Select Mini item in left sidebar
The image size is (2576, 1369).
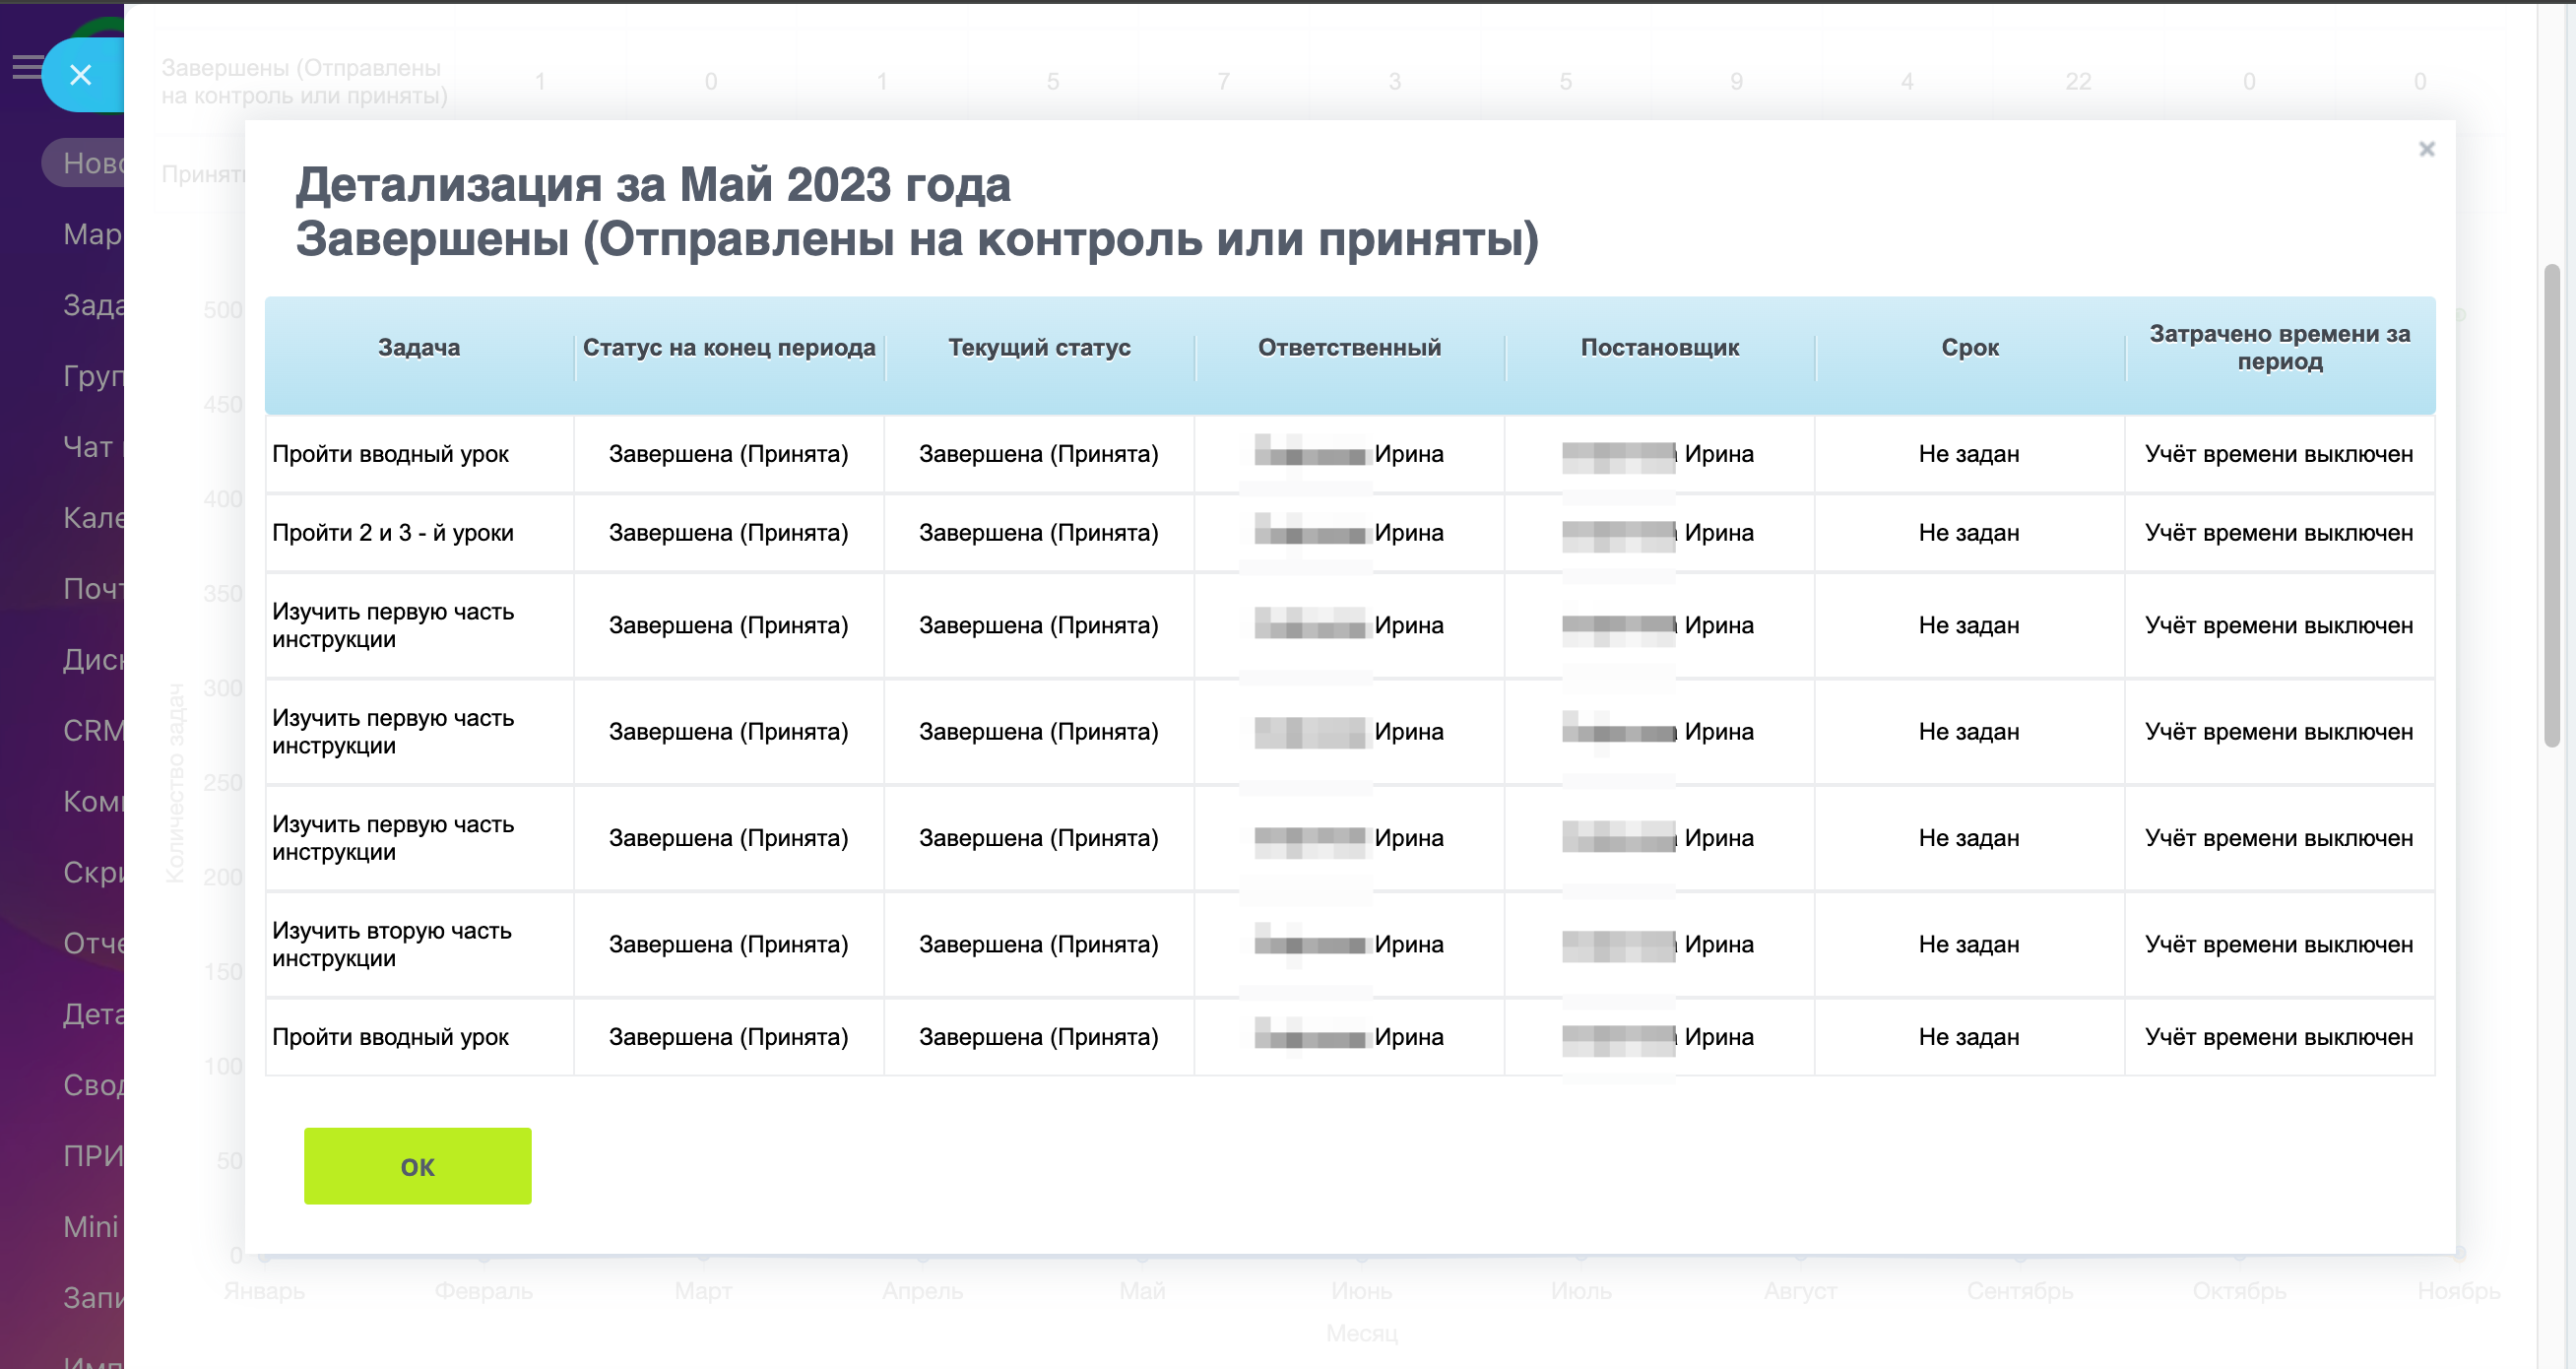point(90,1227)
